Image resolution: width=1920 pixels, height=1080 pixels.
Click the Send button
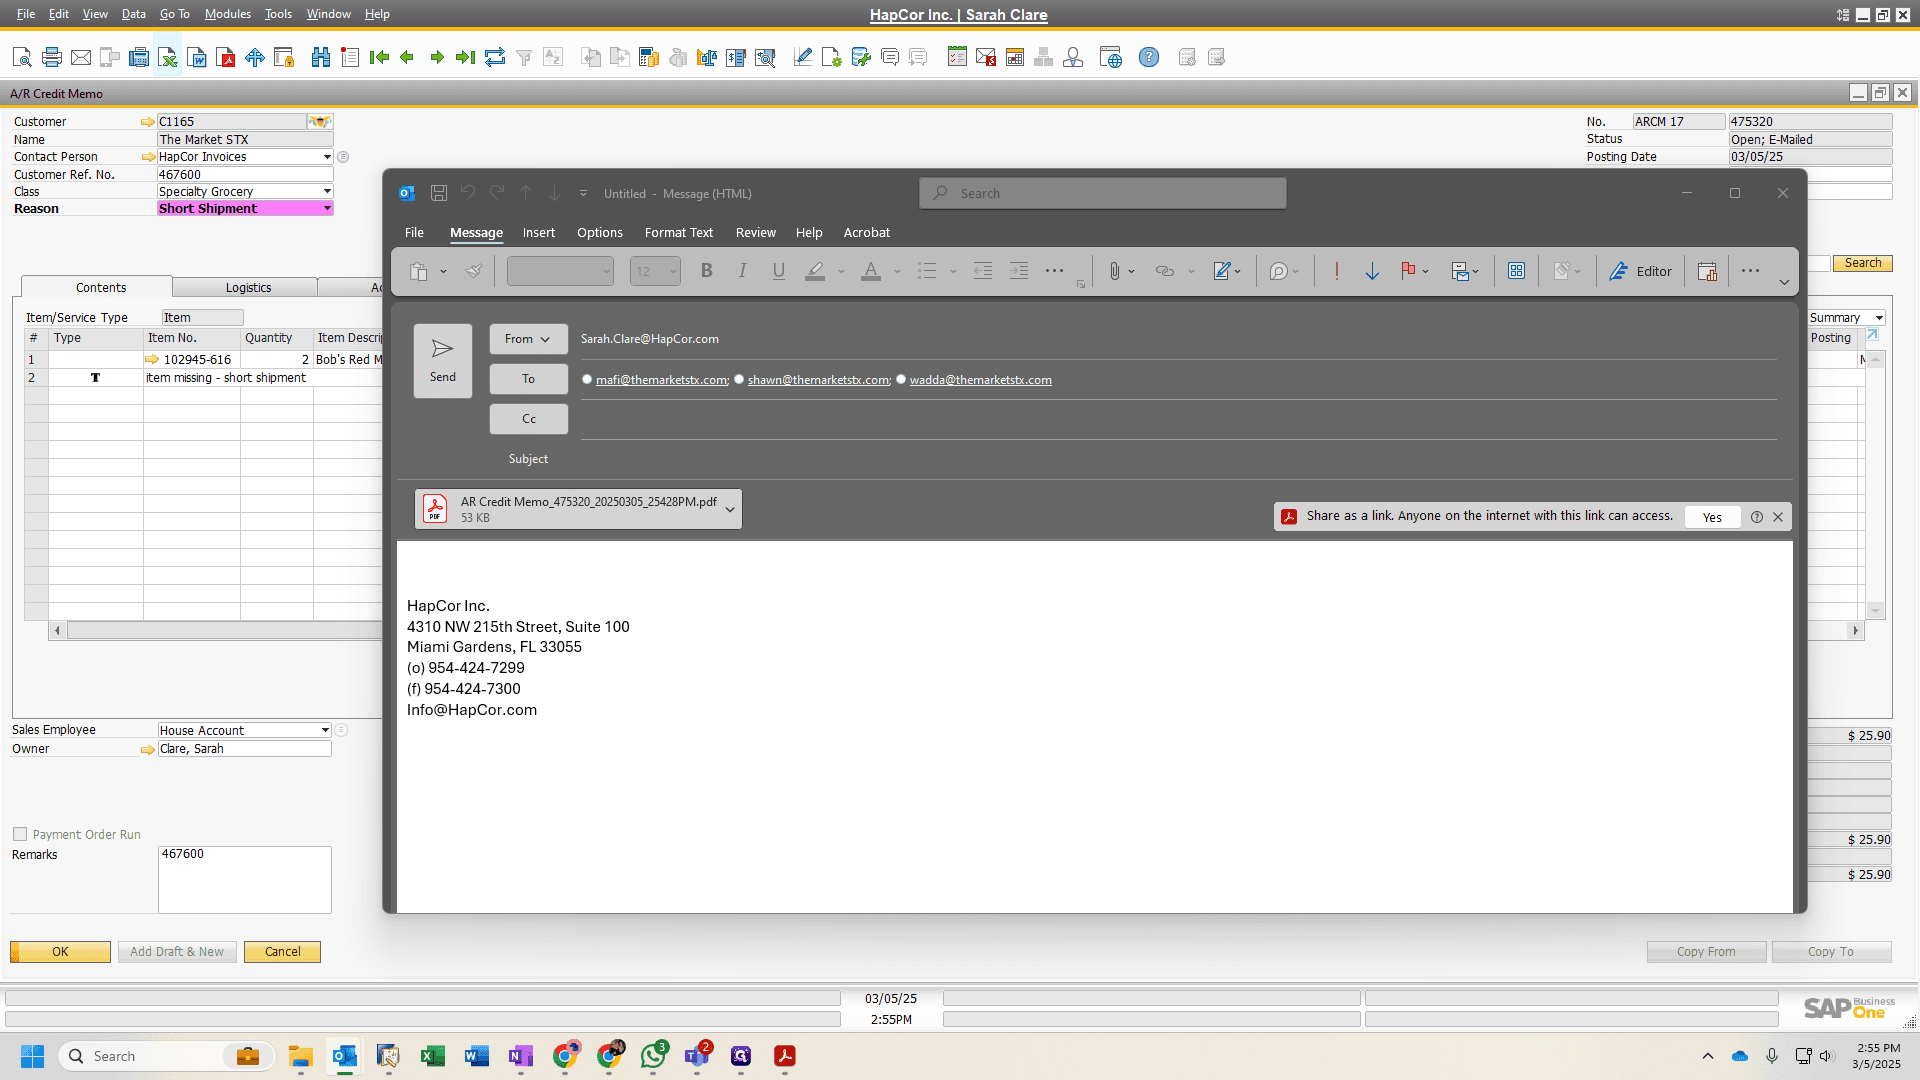[x=443, y=361]
